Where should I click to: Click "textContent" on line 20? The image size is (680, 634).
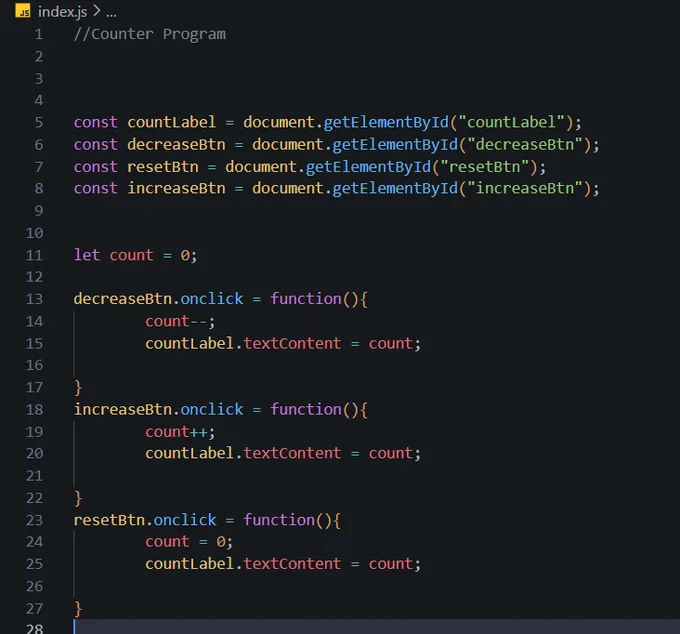[292, 454]
